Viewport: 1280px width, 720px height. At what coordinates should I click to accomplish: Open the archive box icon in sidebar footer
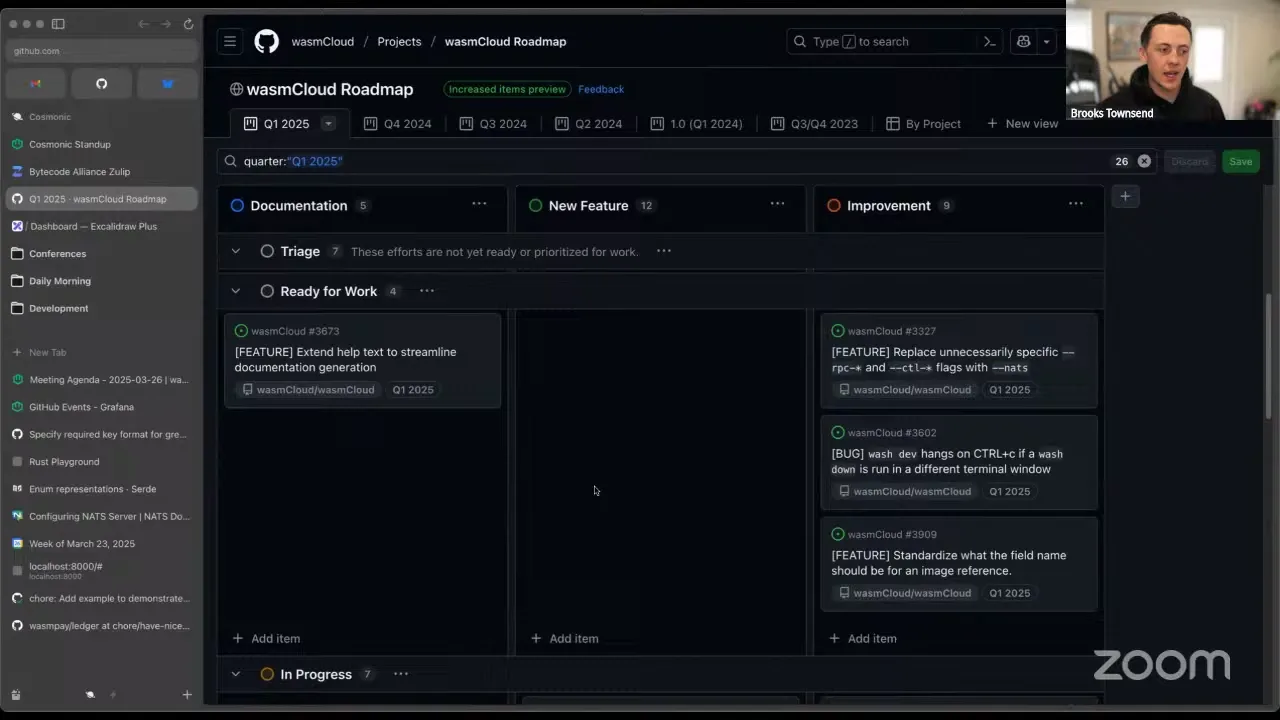point(16,695)
